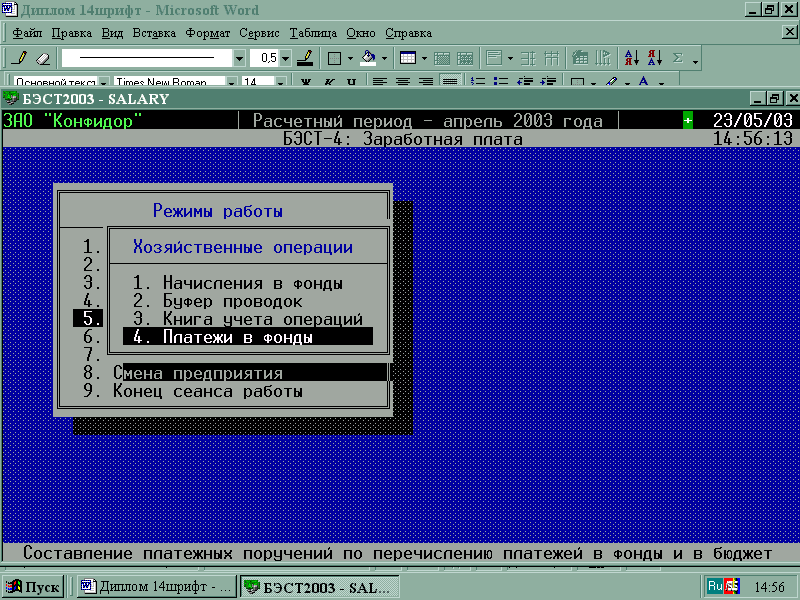This screenshot has width=800, height=600.
Task: Toggle align left paragraph button
Action: [380, 82]
